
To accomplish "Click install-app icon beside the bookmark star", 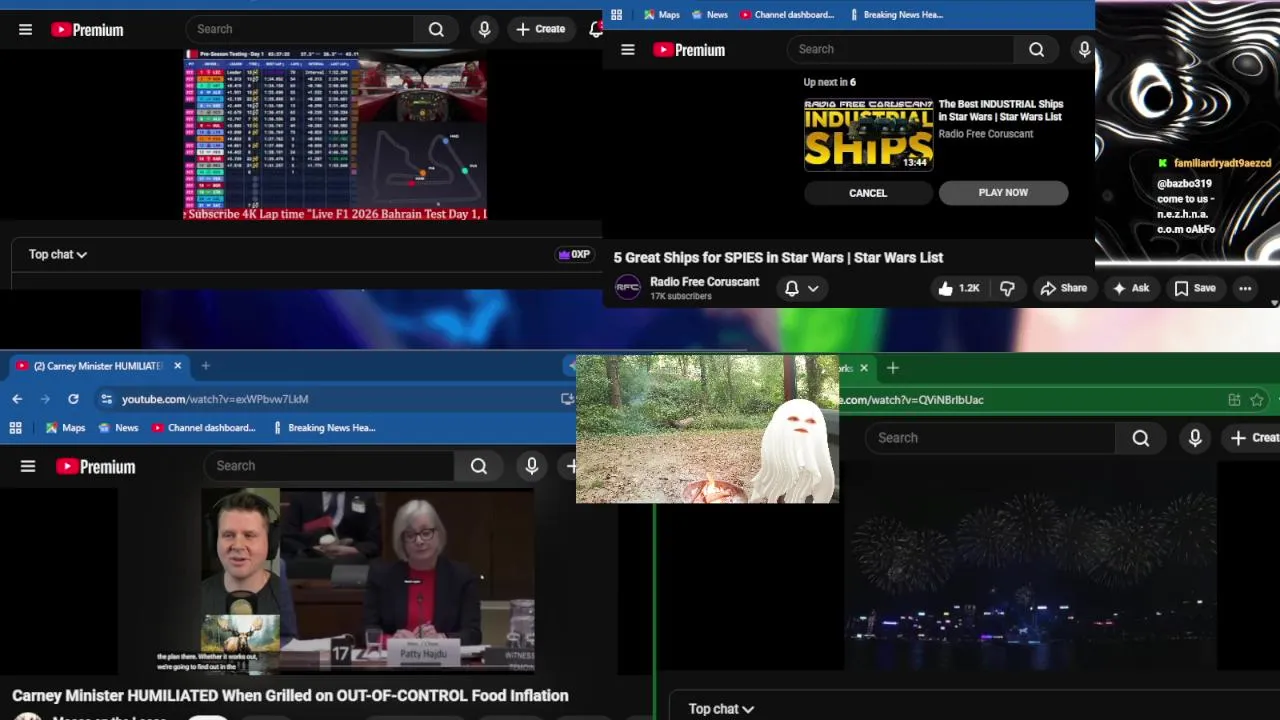I will pyautogui.click(x=1234, y=400).
